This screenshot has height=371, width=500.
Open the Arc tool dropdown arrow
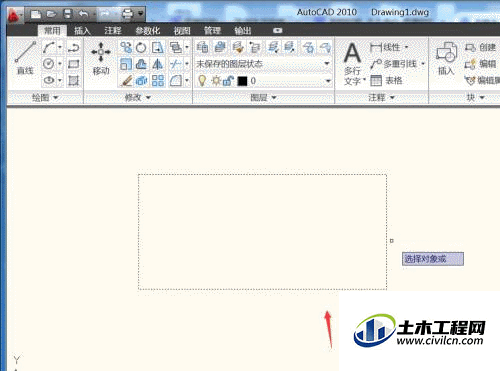(x=60, y=48)
